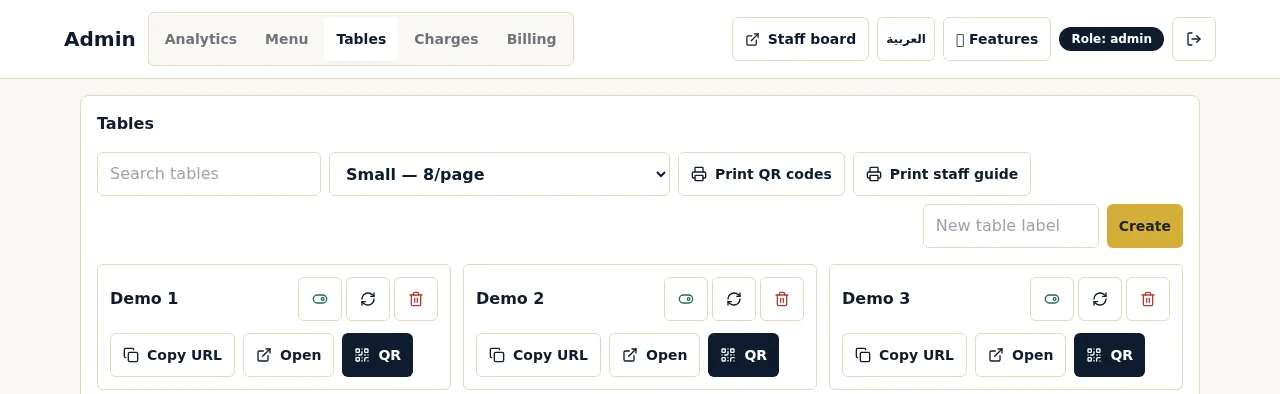Click the Demo 1 table name
This screenshot has height=394, width=1280.
[144, 298]
